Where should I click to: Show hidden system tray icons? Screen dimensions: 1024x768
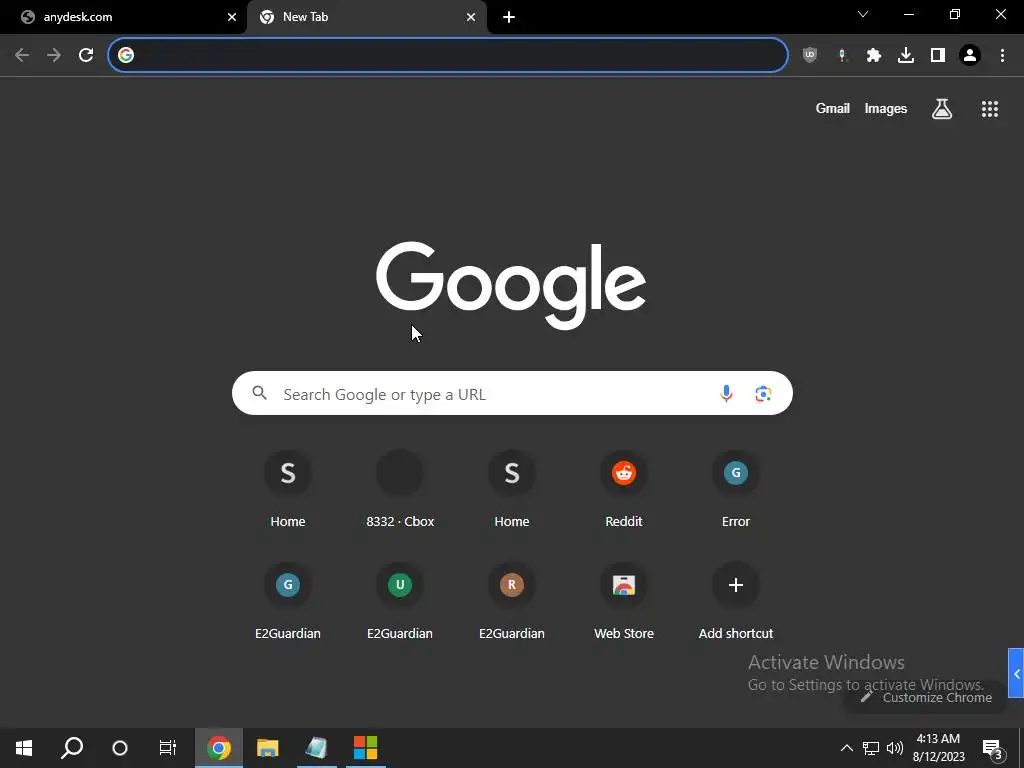click(x=846, y=748)
